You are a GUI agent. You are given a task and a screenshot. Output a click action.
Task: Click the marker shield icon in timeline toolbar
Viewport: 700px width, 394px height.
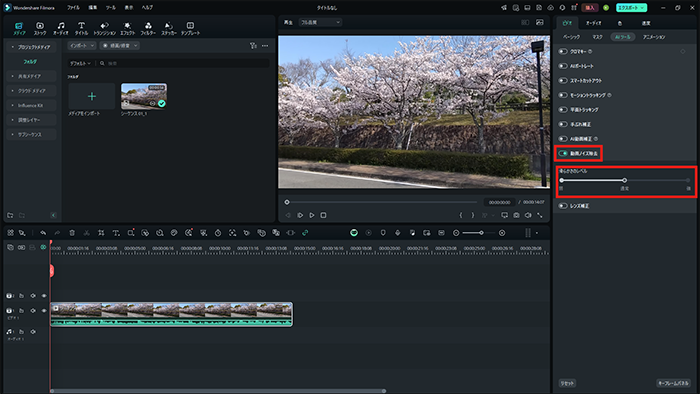click(383, 233)
